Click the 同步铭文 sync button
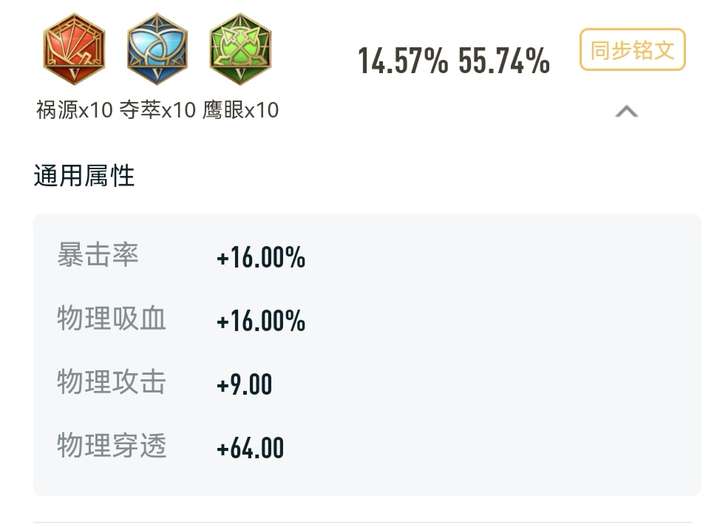The width and height of the screenshot is (720, 527). (632, 50)
